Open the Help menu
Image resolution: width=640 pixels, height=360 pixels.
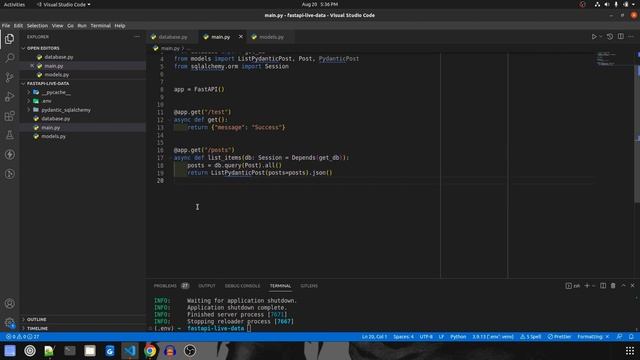tap(120, 25)
